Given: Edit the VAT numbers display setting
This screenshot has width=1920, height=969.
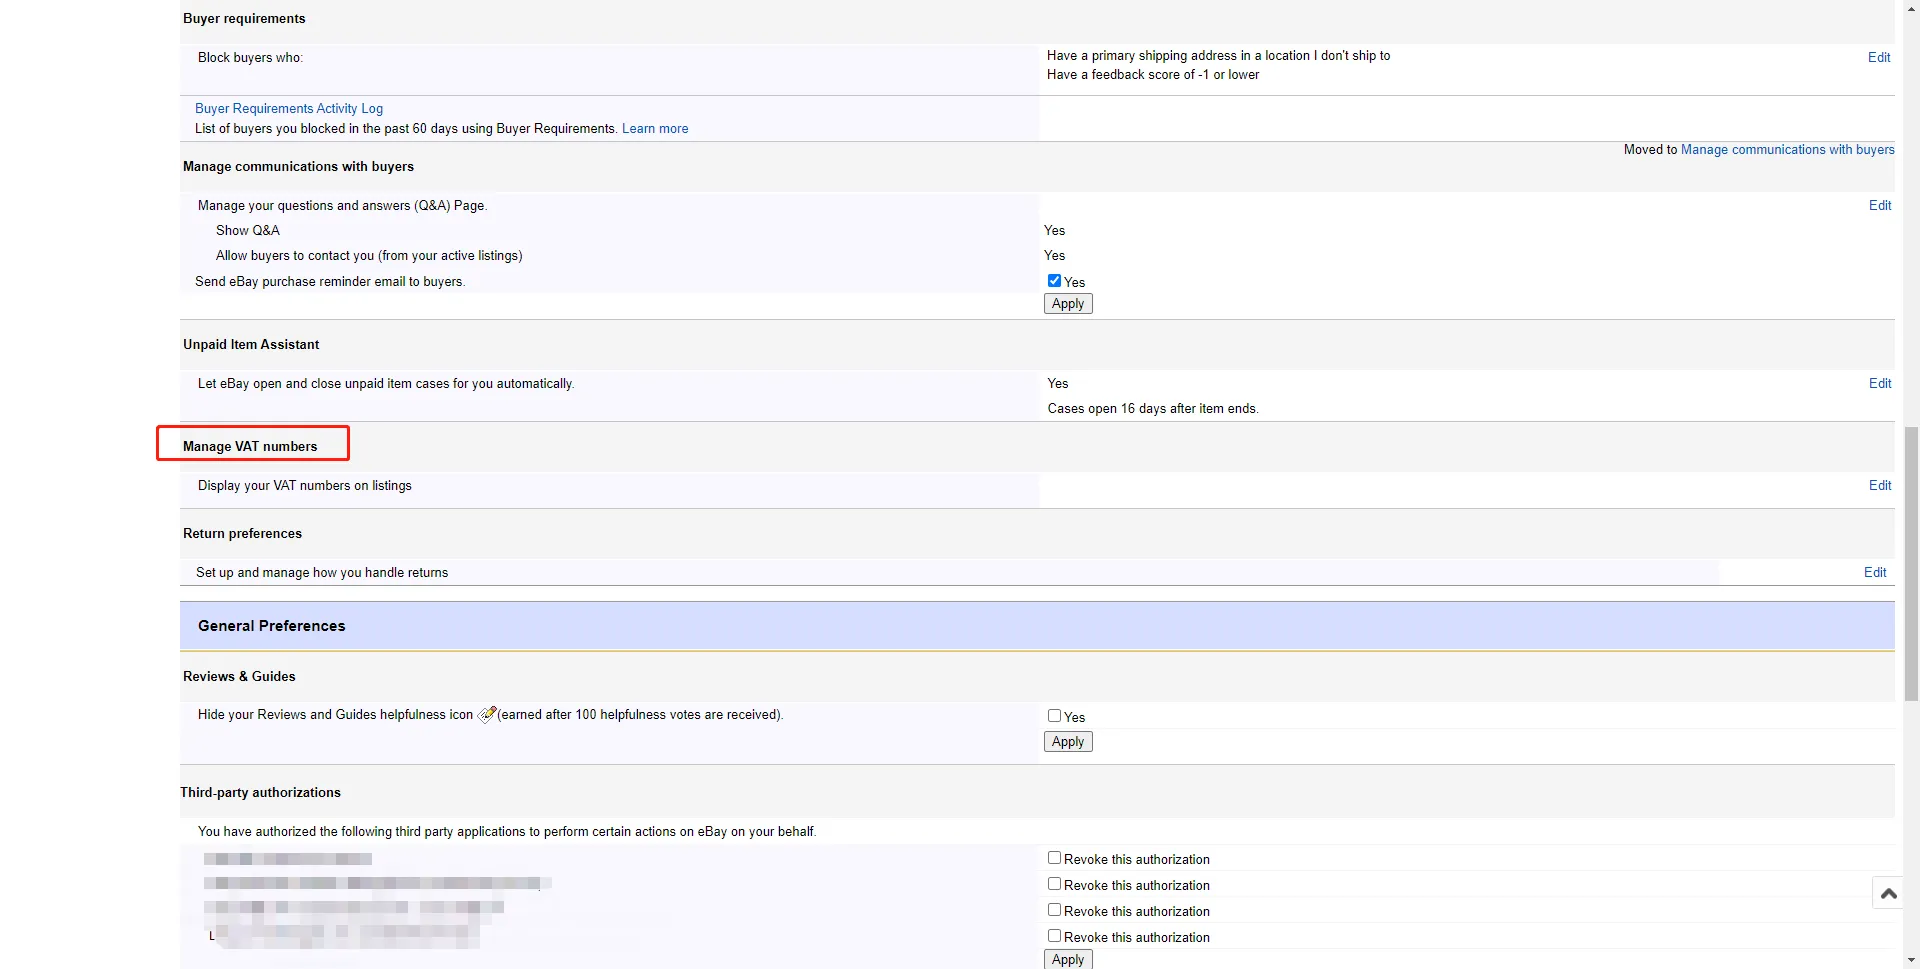Looking at the screenshot, I should coord(1879,485).
